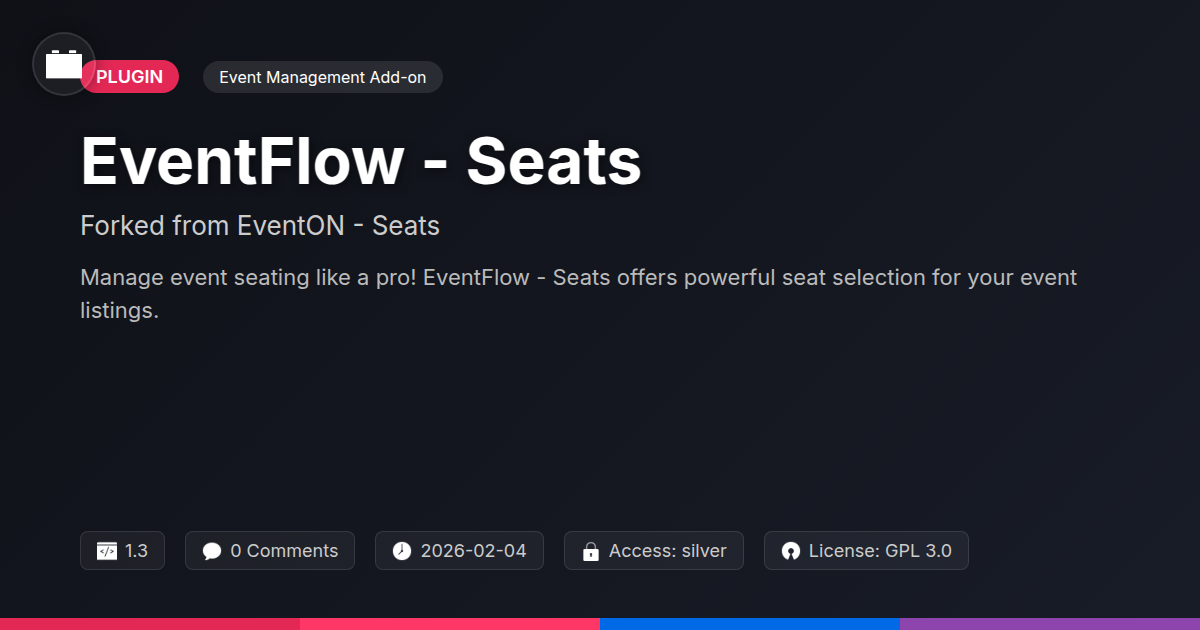
Task: Click the open-source icon beside License
Action: [790, 551]
